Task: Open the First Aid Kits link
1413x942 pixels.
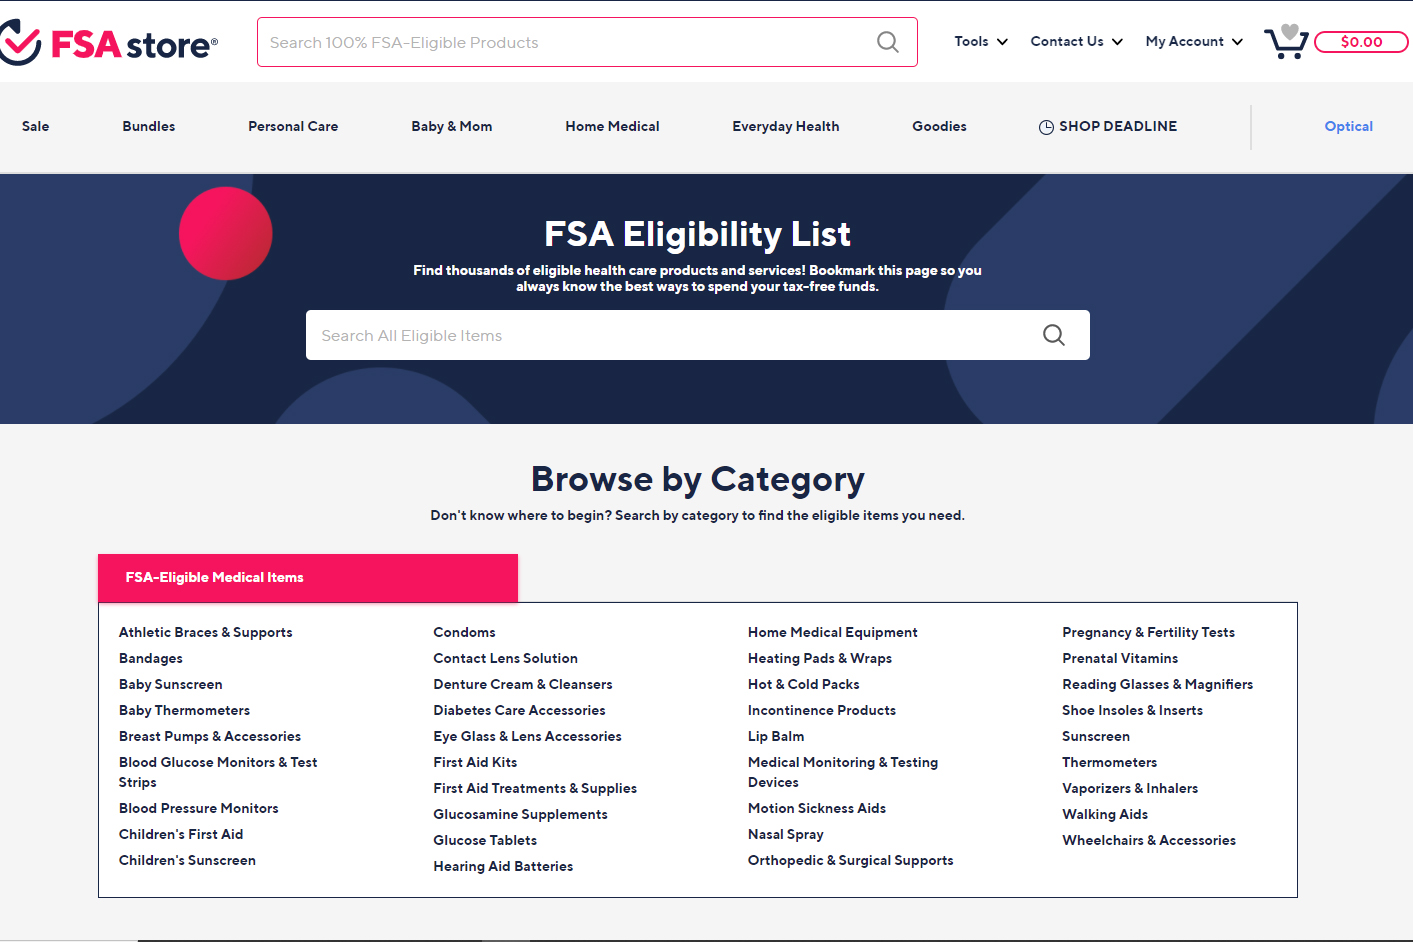Action: click(475, 762)
